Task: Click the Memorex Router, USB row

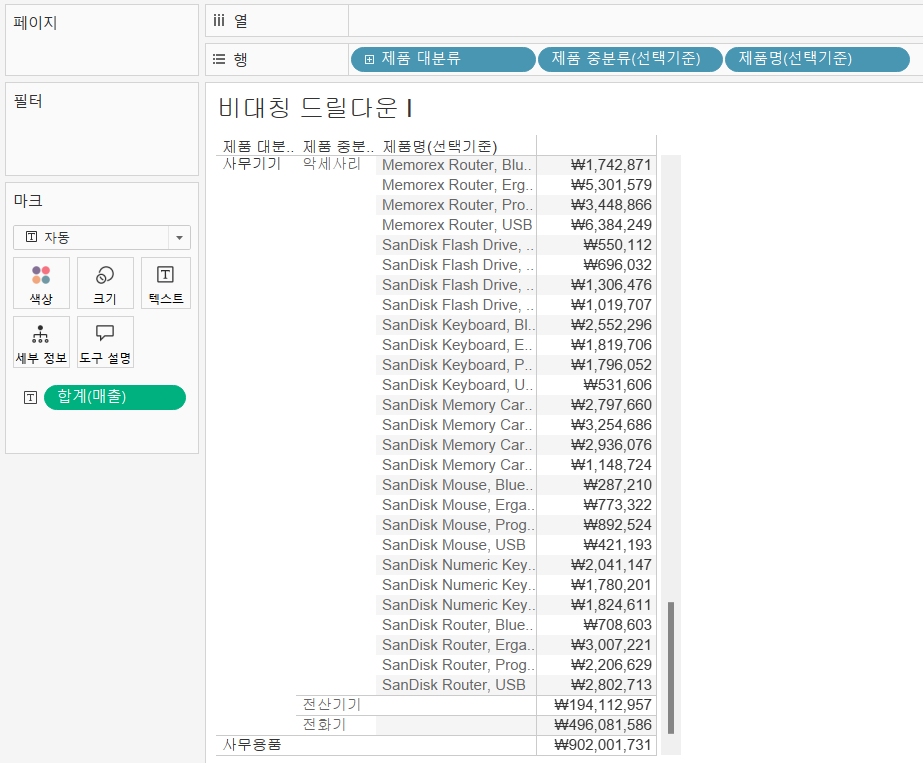Action: tap(457, 225)
